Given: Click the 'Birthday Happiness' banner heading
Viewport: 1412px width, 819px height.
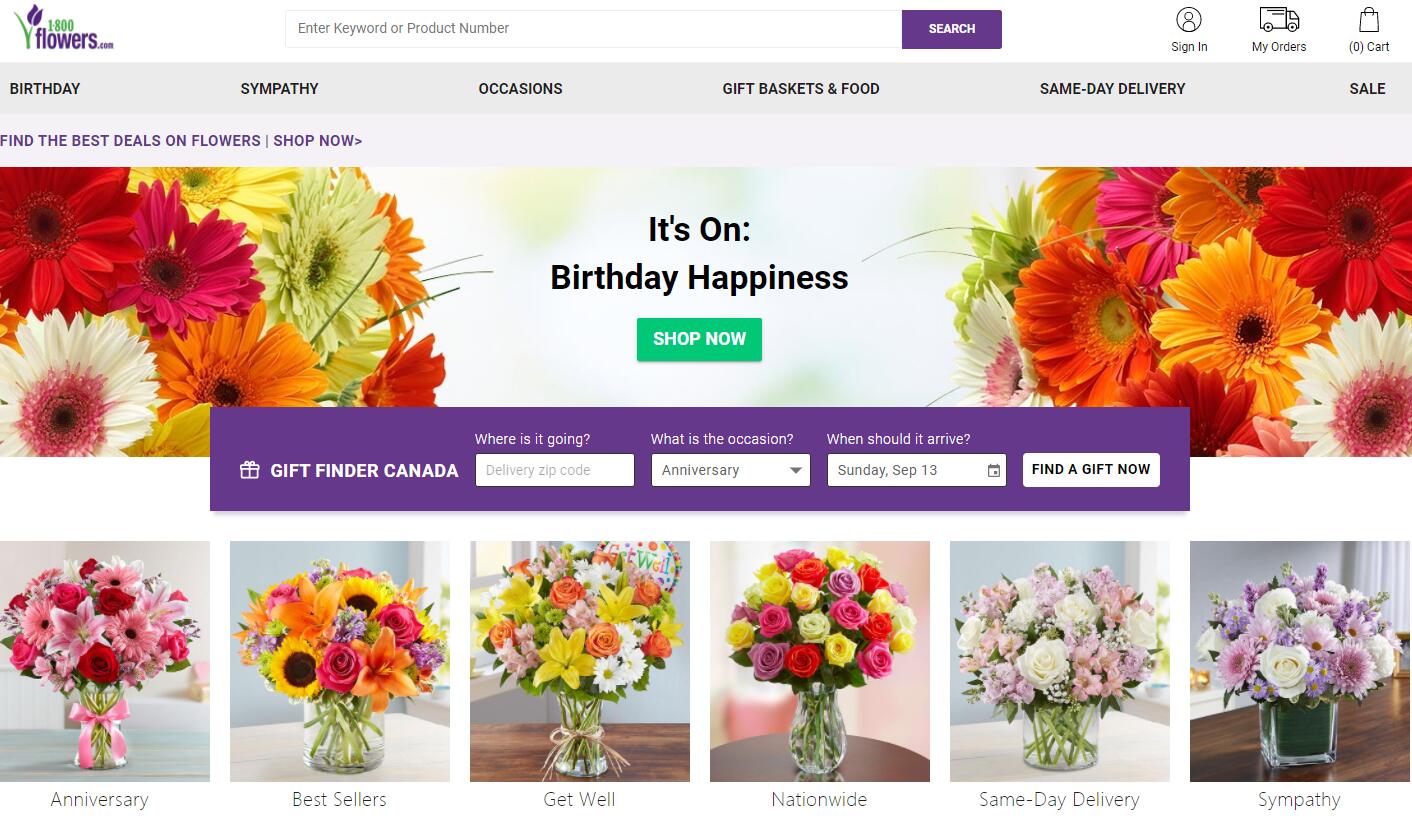Looking at the screenshot, I should 699,277.
